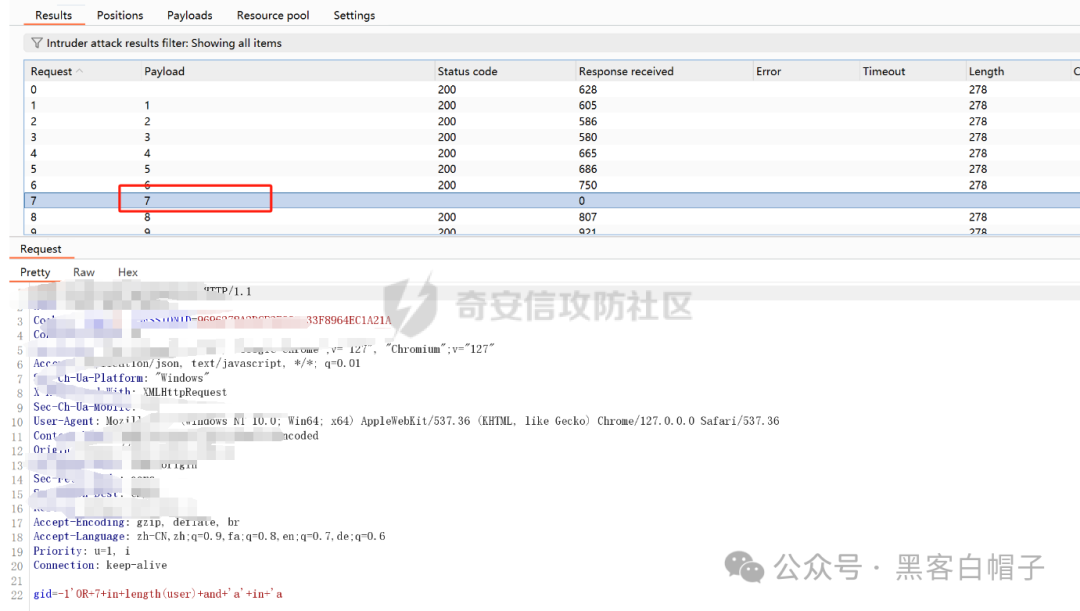Click the XMLHttpRequest header value

[185, 392]
